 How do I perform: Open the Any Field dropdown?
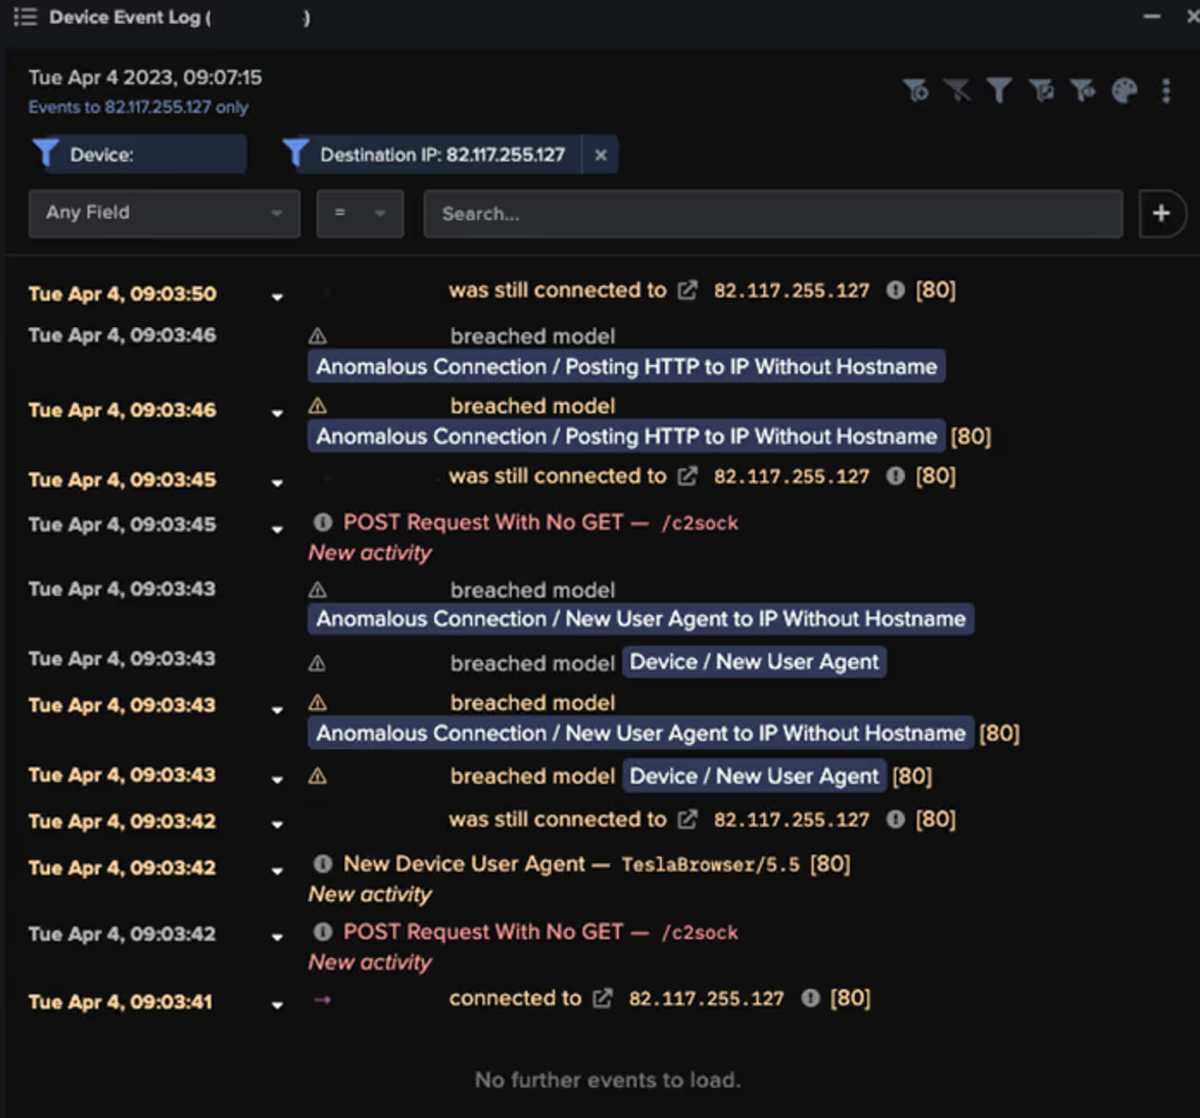pyautogui.click(x=164, y=213)
